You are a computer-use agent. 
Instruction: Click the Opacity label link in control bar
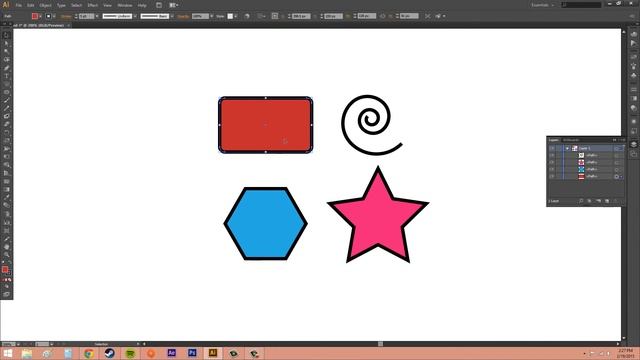pos(183,16)
